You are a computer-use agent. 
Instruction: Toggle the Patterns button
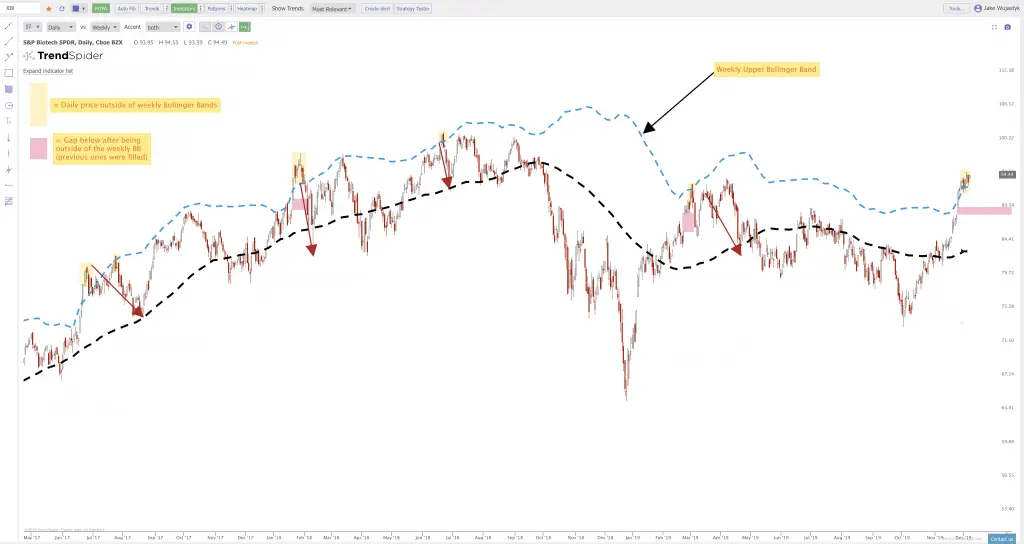pos(216,8)
